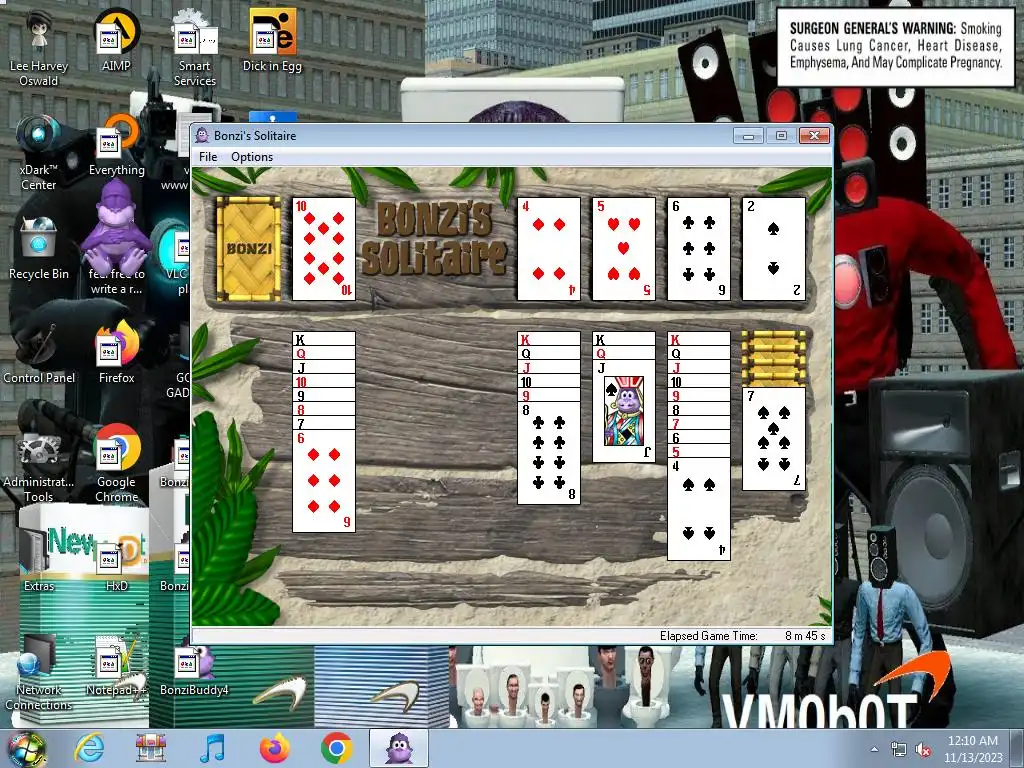
Task: Click the 6 of clubs foundation pile
Action: click(x=699, y=249)
